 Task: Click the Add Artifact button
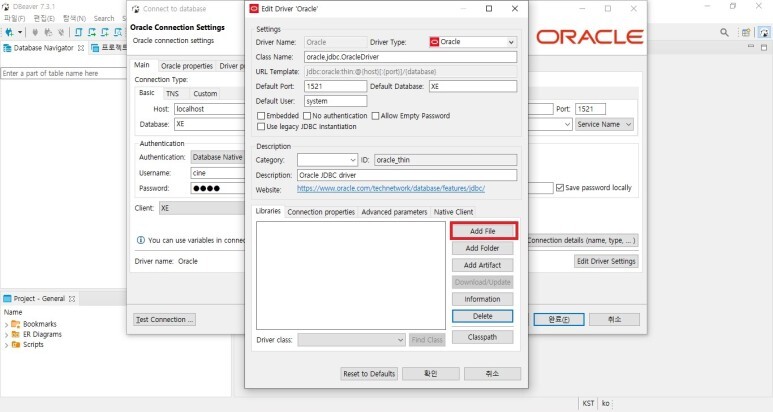pyautogui.click(x=483, y=265)
